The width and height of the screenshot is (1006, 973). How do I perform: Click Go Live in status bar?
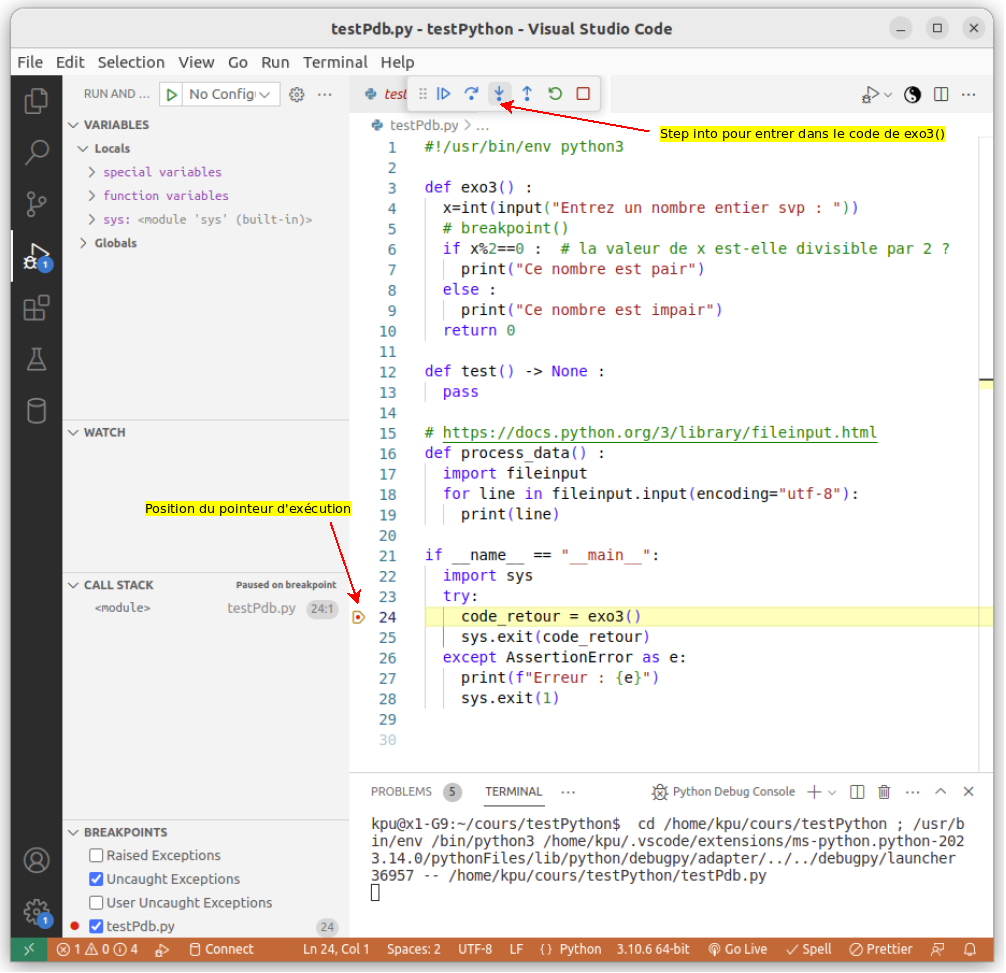(738, 951)
